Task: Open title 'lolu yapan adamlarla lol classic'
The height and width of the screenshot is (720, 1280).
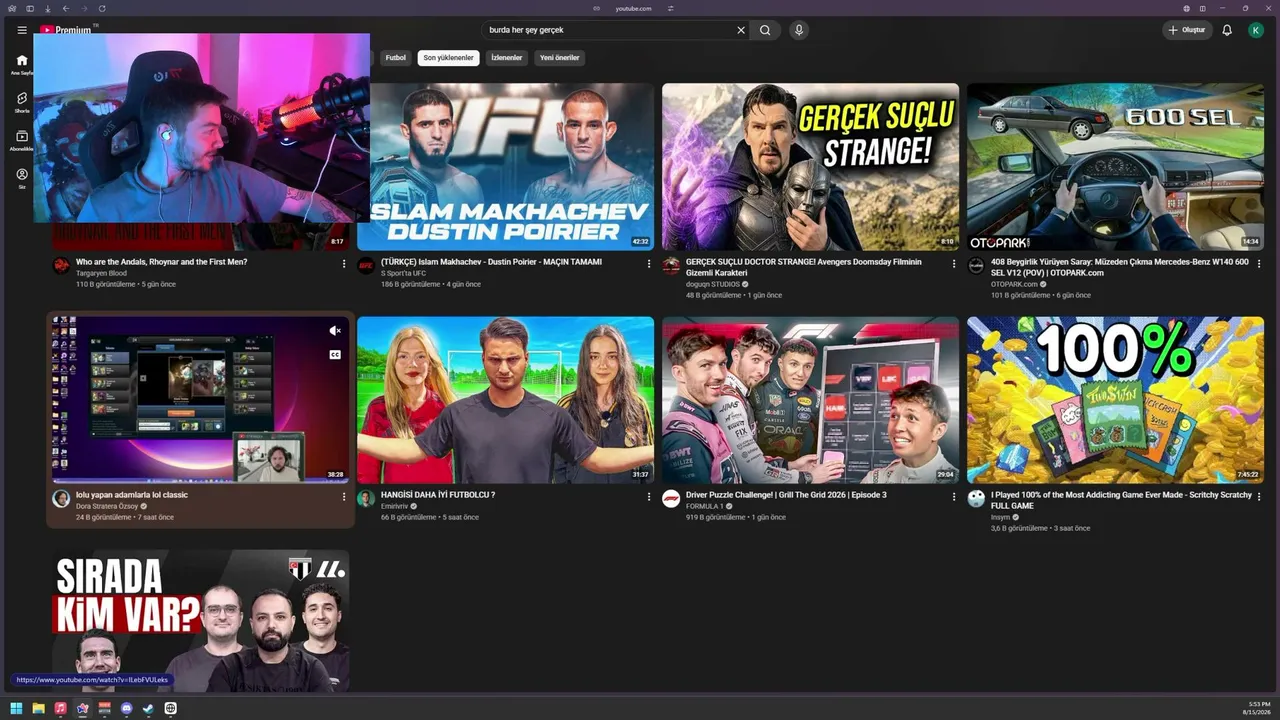Action: coord(132,495)
